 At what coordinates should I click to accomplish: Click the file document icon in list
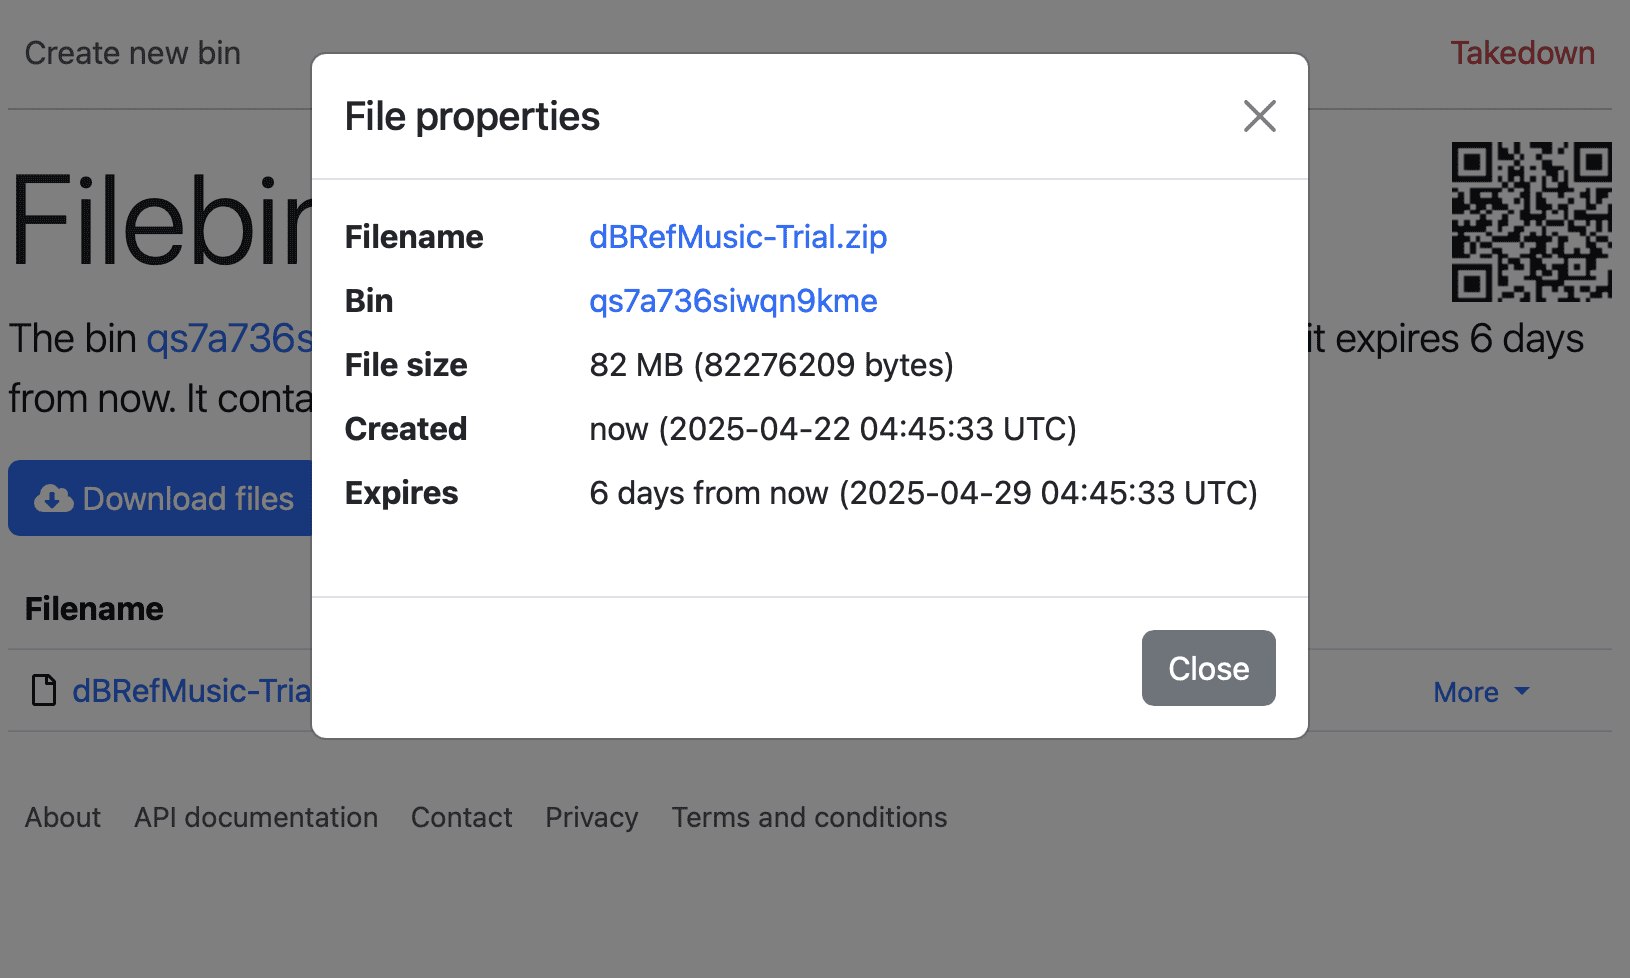pos(44,691)
